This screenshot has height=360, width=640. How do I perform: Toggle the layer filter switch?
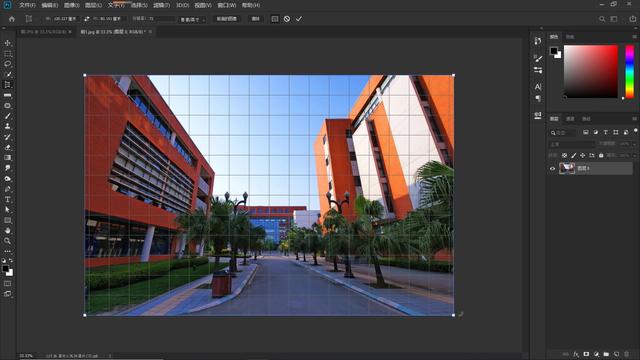636,131
